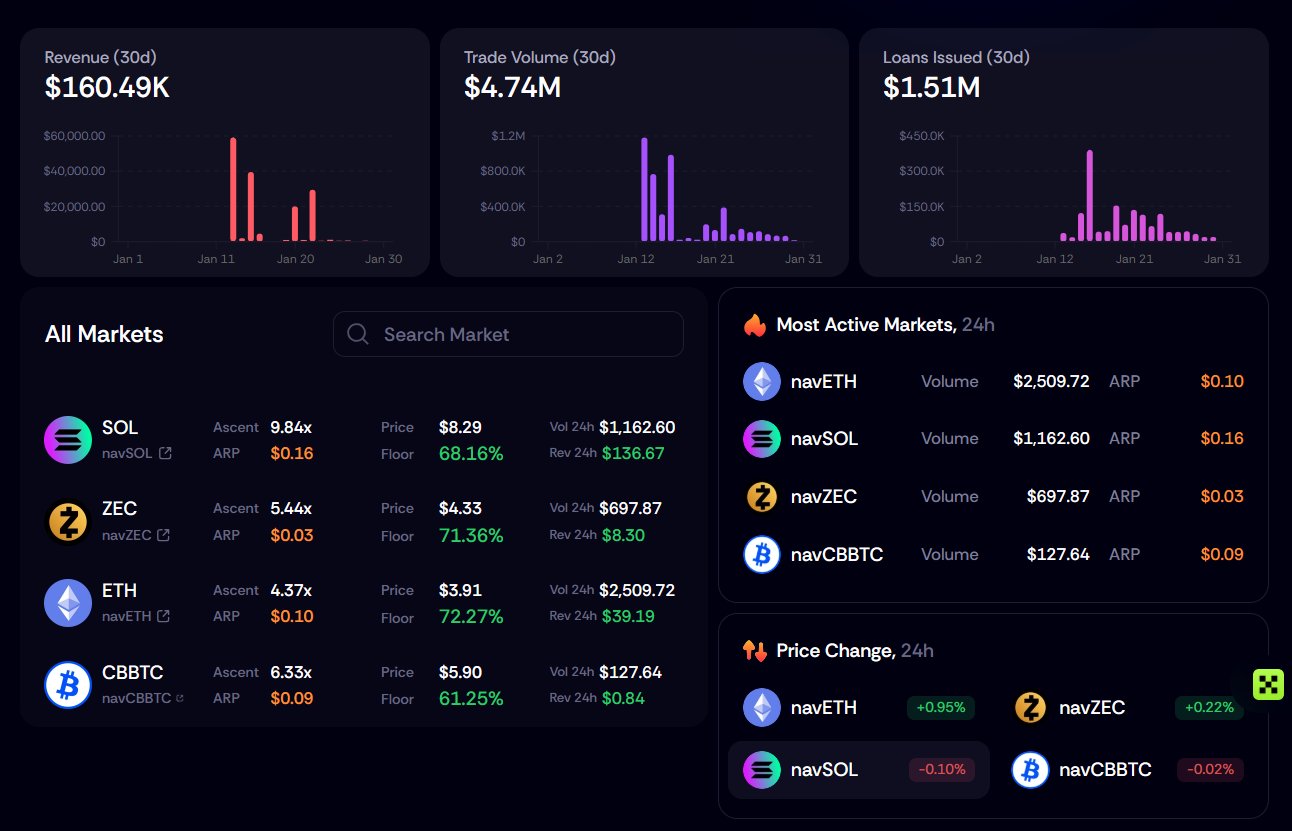Image resolution: width=1292 pixels, height=831 pixels.
Task: Open the navZEC external link icon
Action: click(164, 535)
